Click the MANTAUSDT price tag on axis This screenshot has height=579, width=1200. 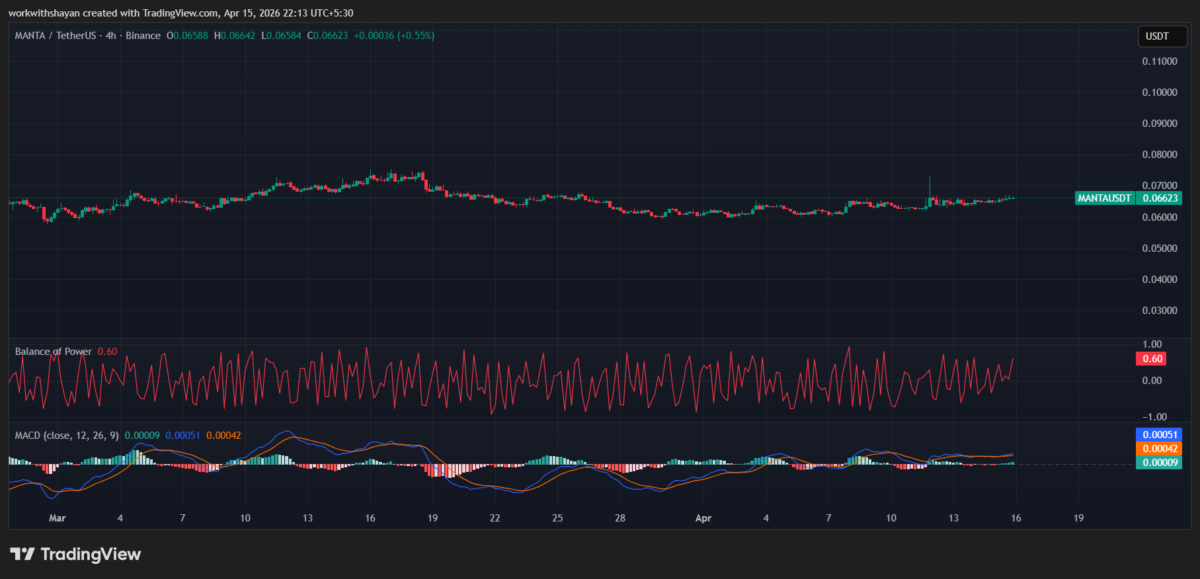(x=1105, y=198)
